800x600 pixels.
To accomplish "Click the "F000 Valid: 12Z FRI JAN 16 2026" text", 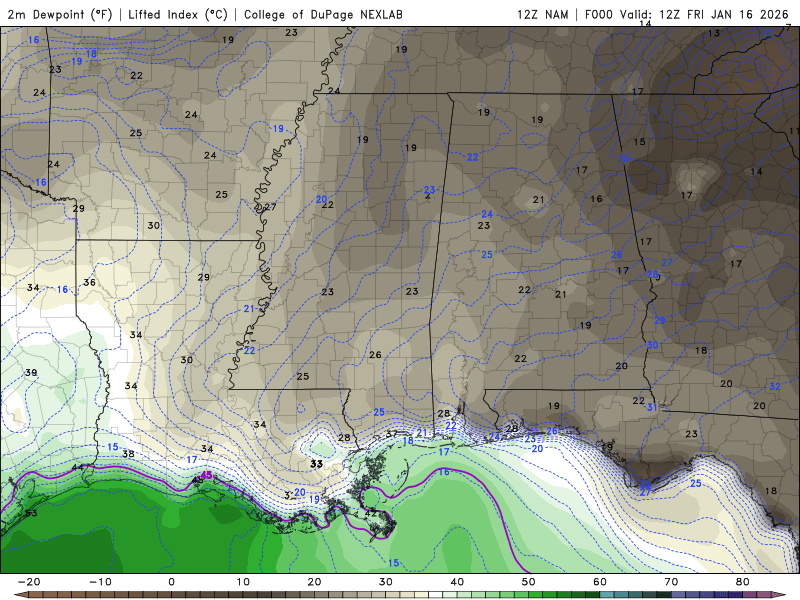I will (x=687, y=15).
